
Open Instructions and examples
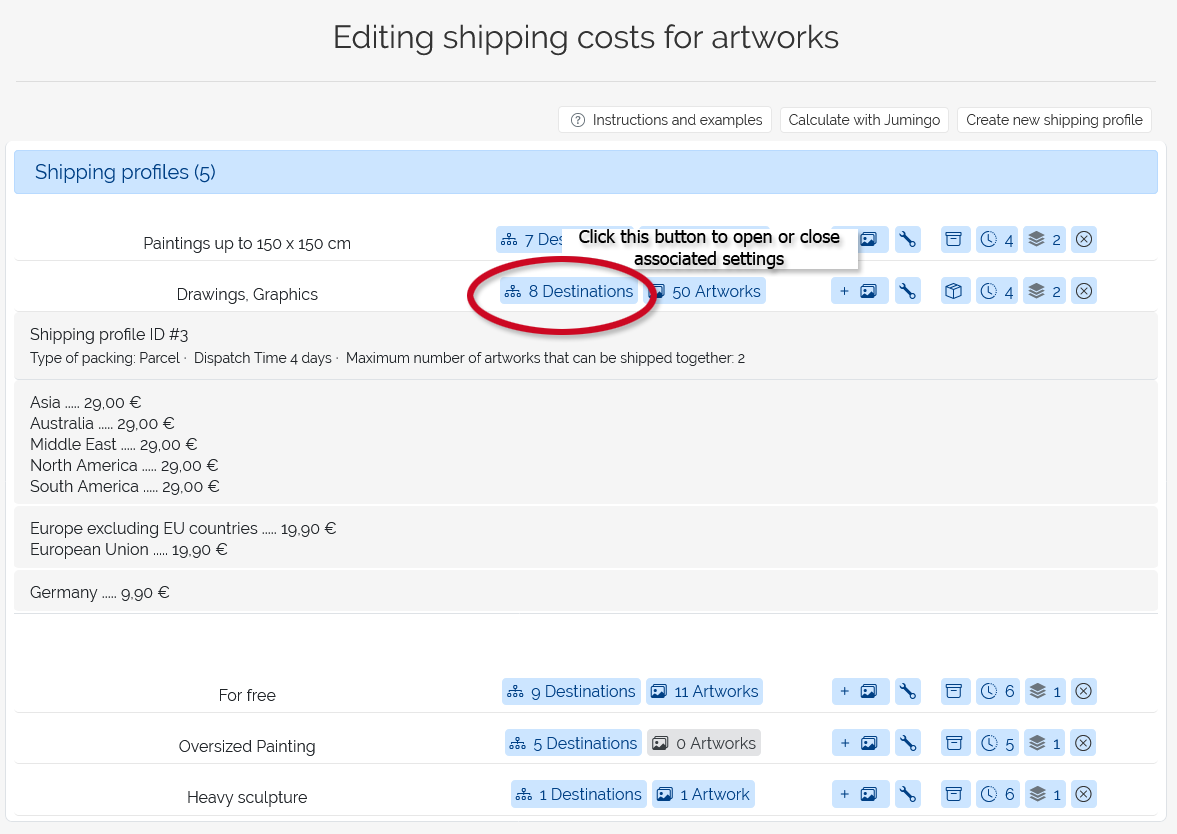pos(665,120)
